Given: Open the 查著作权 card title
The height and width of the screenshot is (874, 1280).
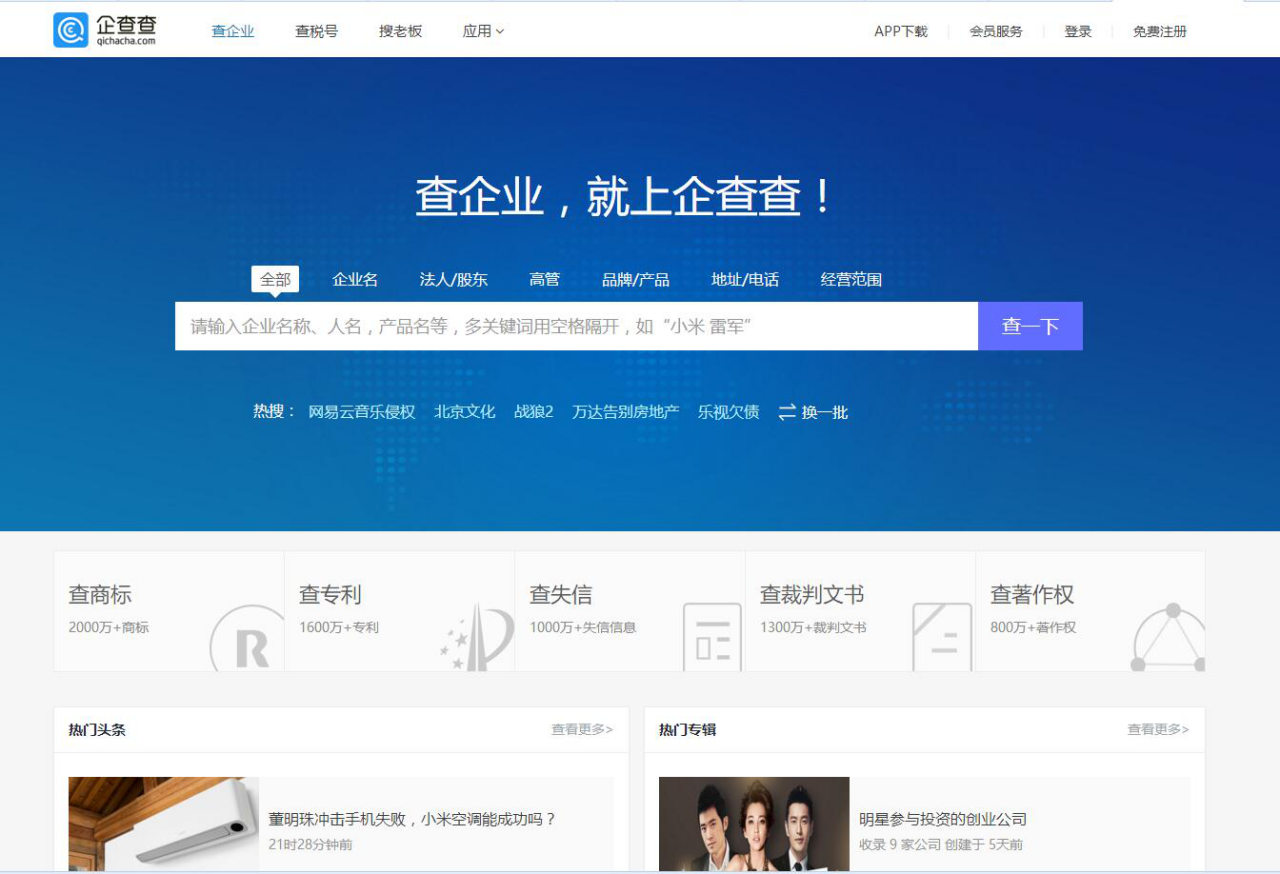Looking at the screenshot, I should 1032,595.
